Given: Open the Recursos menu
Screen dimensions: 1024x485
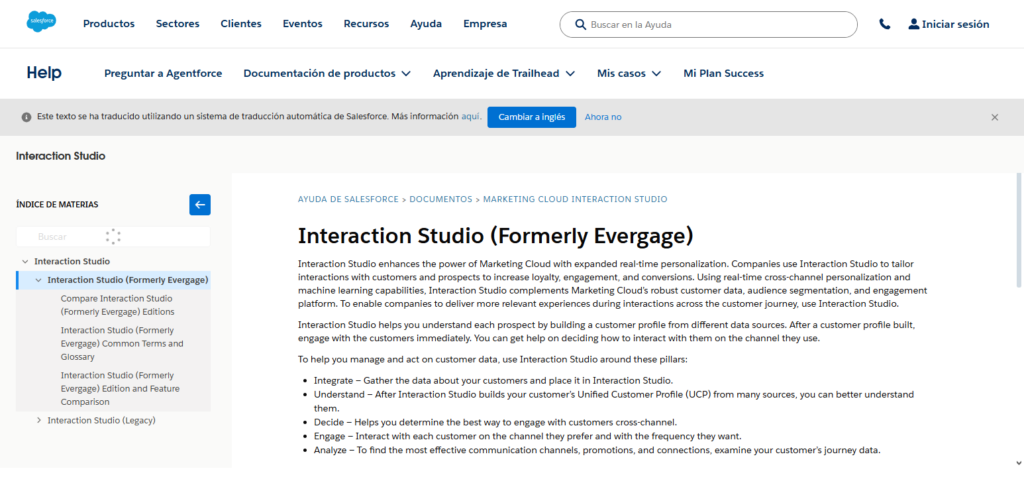Looking at the screenshot, I should point(366,24).
